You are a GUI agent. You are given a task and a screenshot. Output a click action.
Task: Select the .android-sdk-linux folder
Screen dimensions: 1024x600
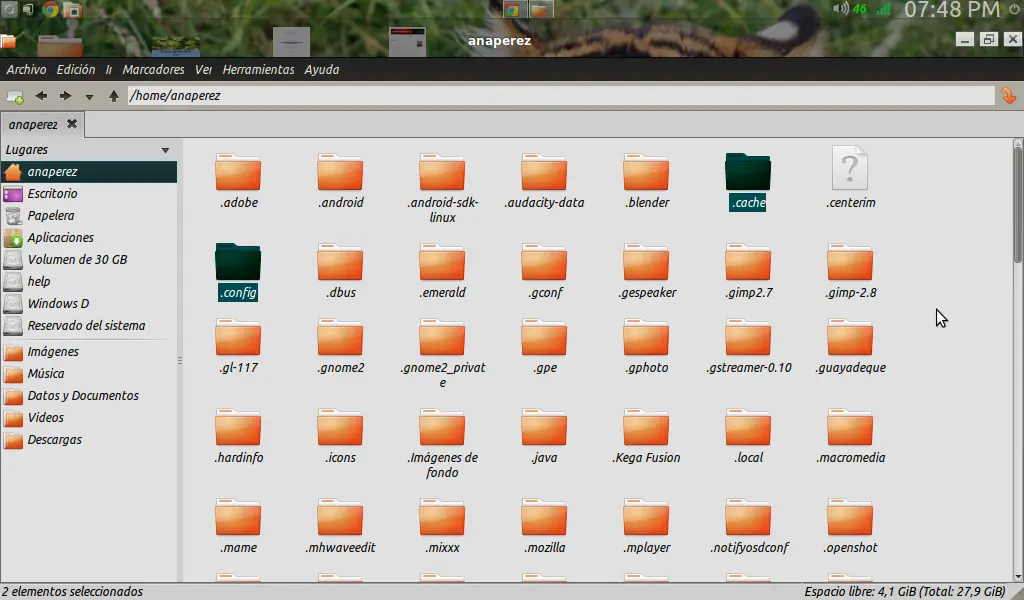coord(442,172)
